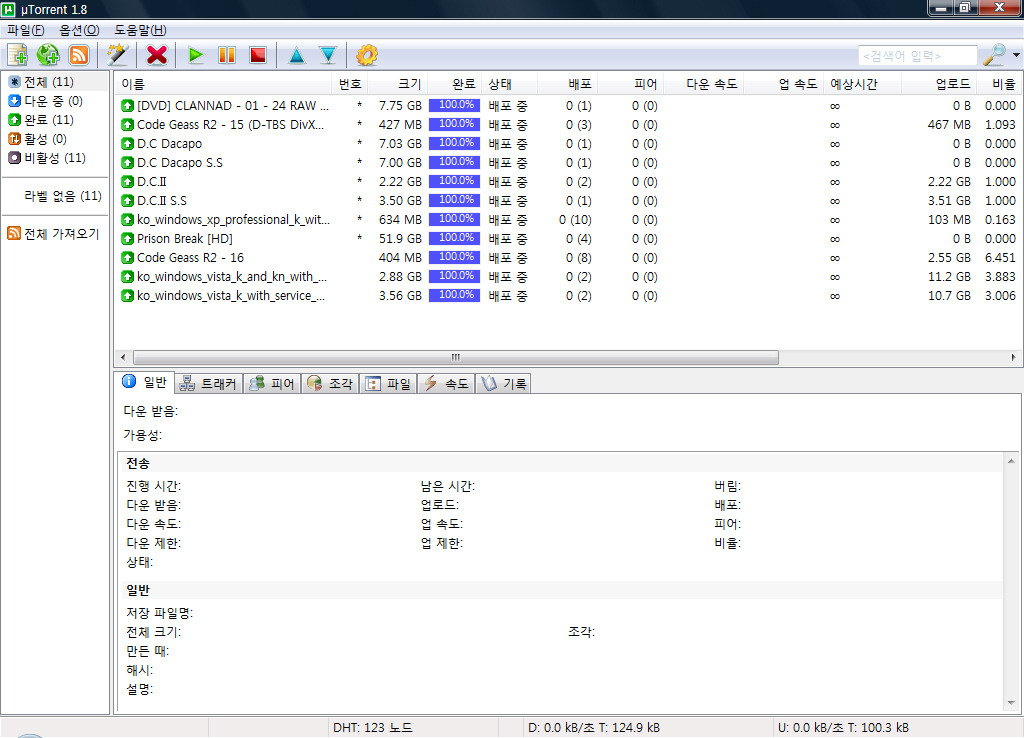The height and width of the screenshot is (738, 1024).
Task: Switch to the 일반 tab
Action: tap(144, 383)
